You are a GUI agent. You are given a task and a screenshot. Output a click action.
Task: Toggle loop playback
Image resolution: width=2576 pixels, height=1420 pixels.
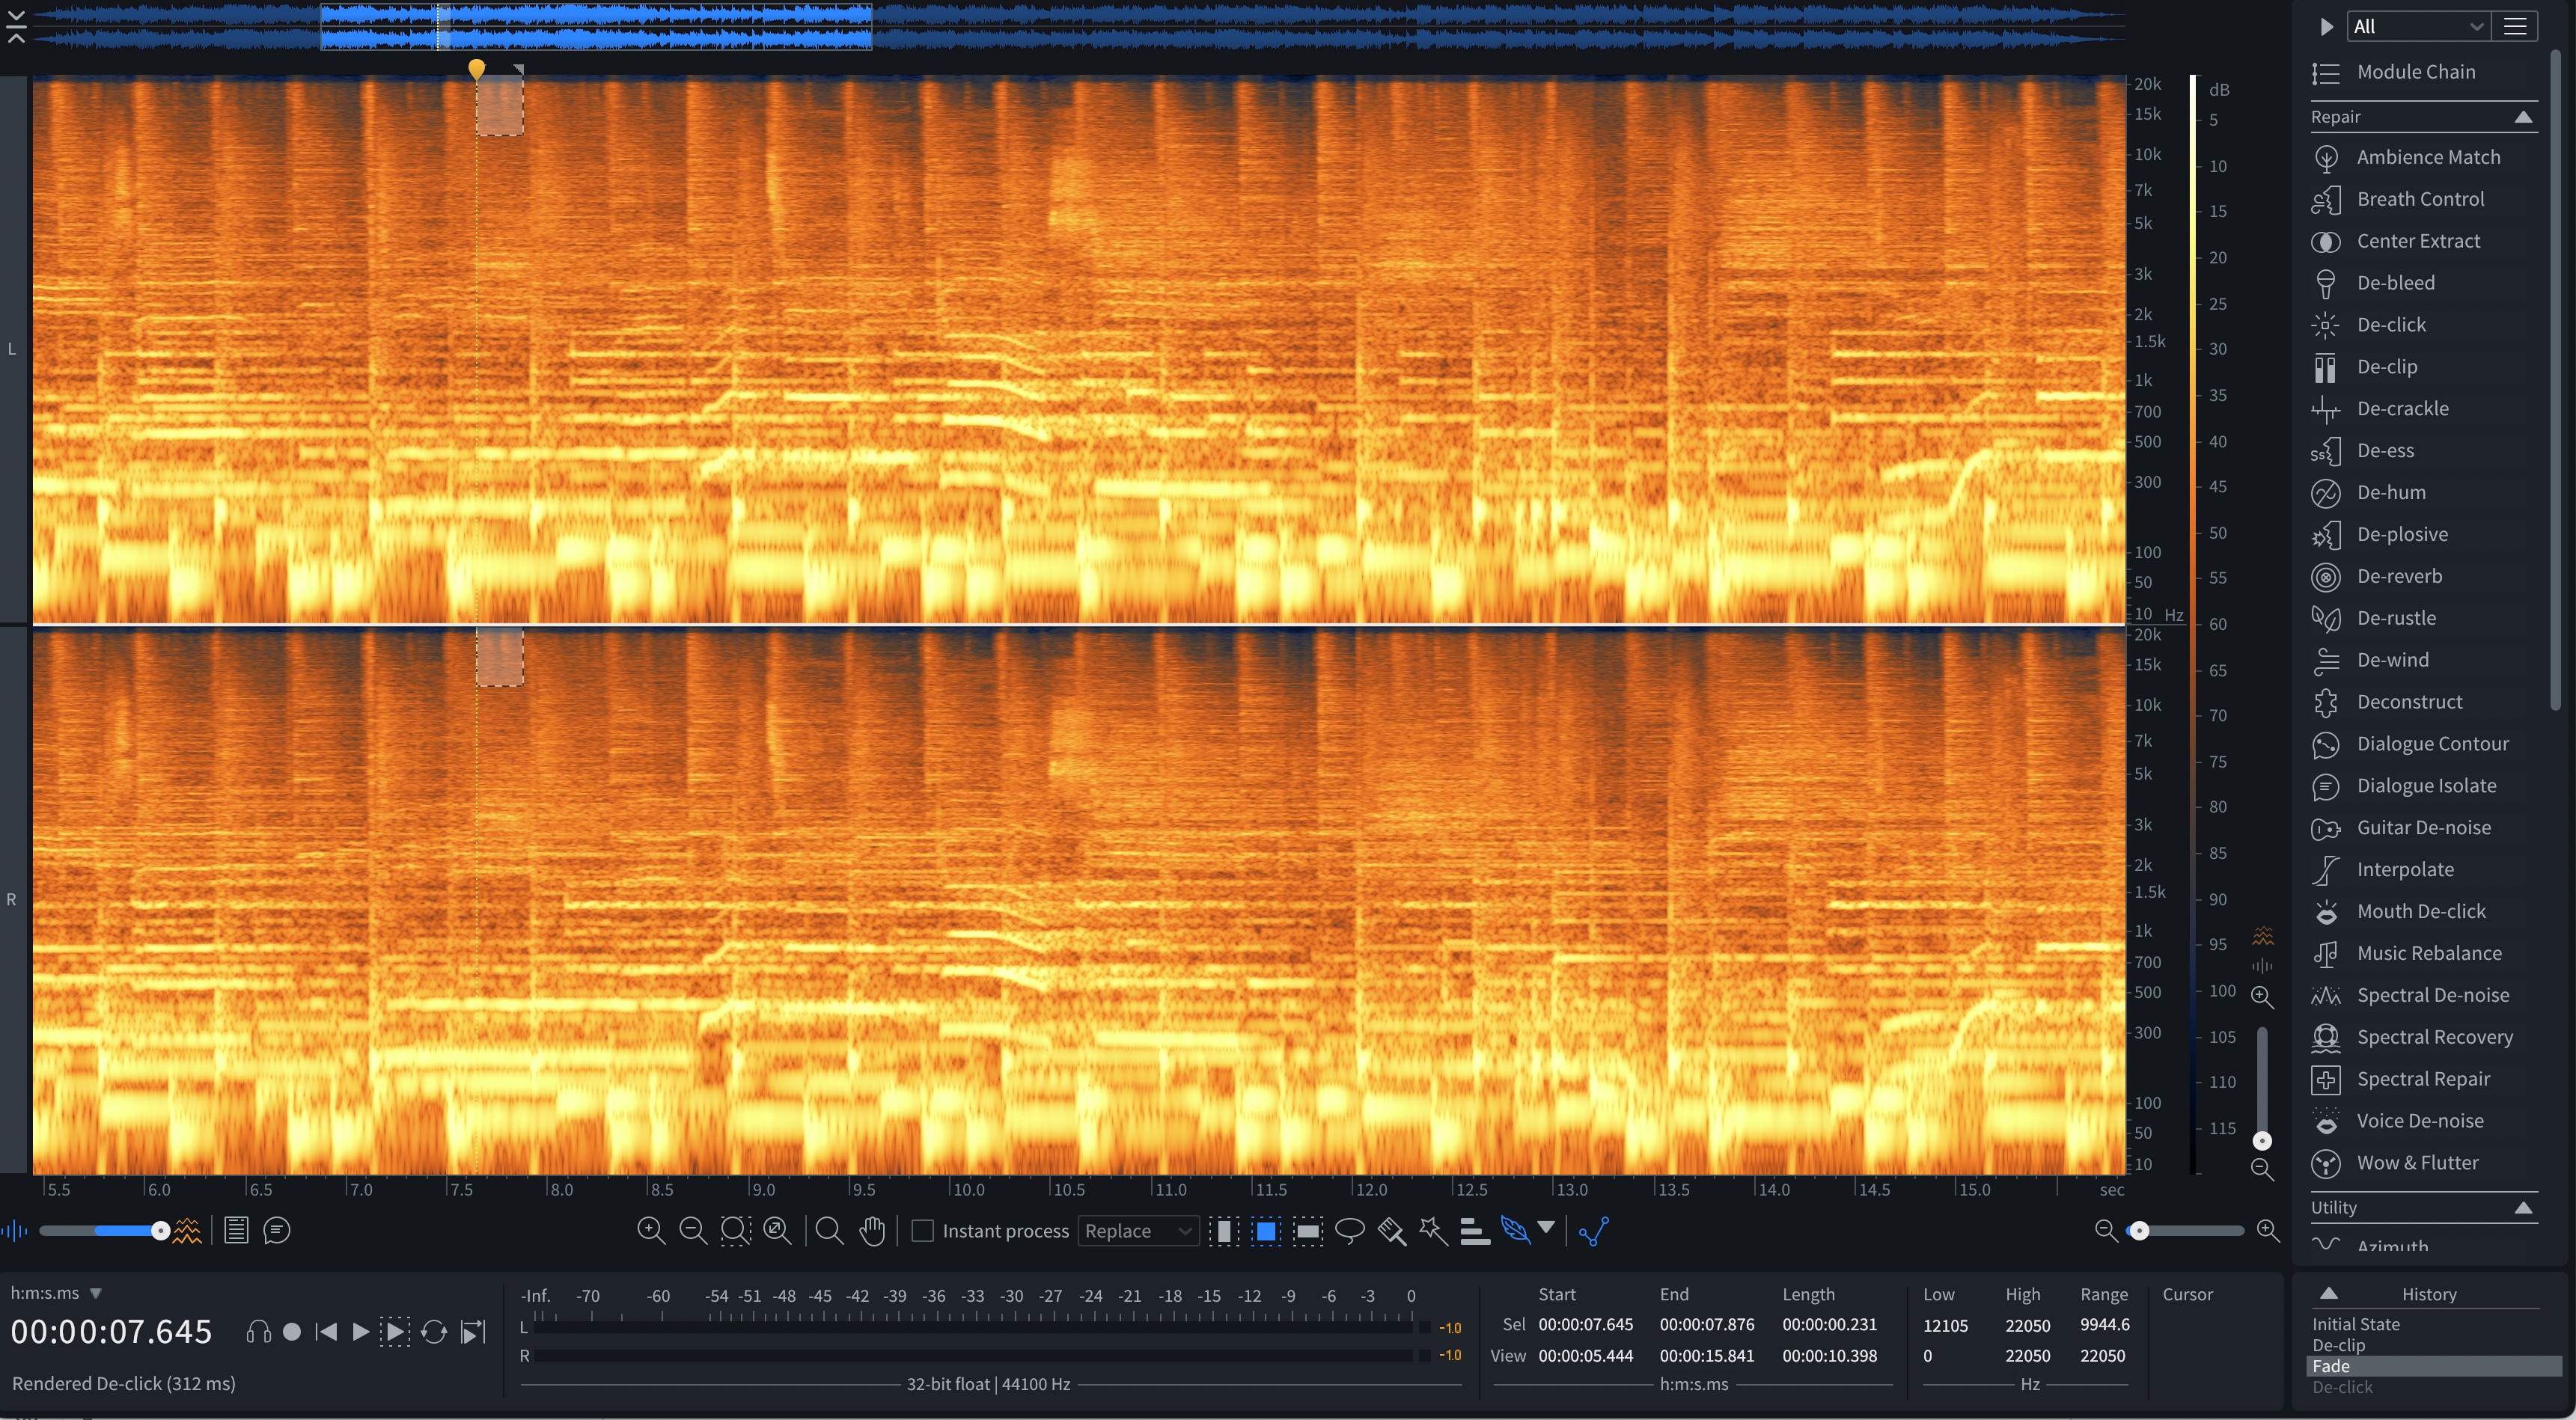tap(434, 1332)
